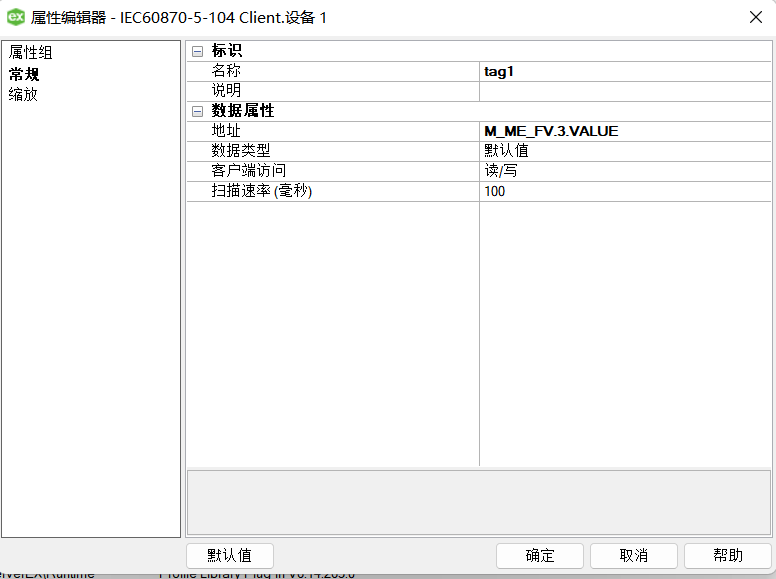
Task: Select the 名称 property label
Action: pos(227,71)
